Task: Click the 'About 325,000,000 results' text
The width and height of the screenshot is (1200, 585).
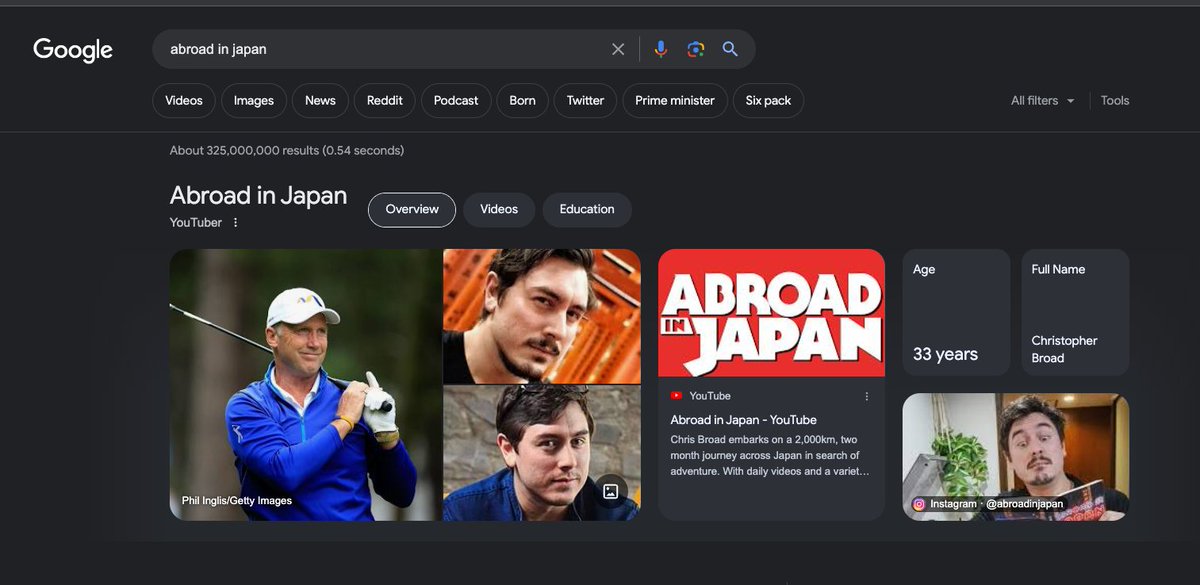Action: pyautogui.click(x=287, y=151)
